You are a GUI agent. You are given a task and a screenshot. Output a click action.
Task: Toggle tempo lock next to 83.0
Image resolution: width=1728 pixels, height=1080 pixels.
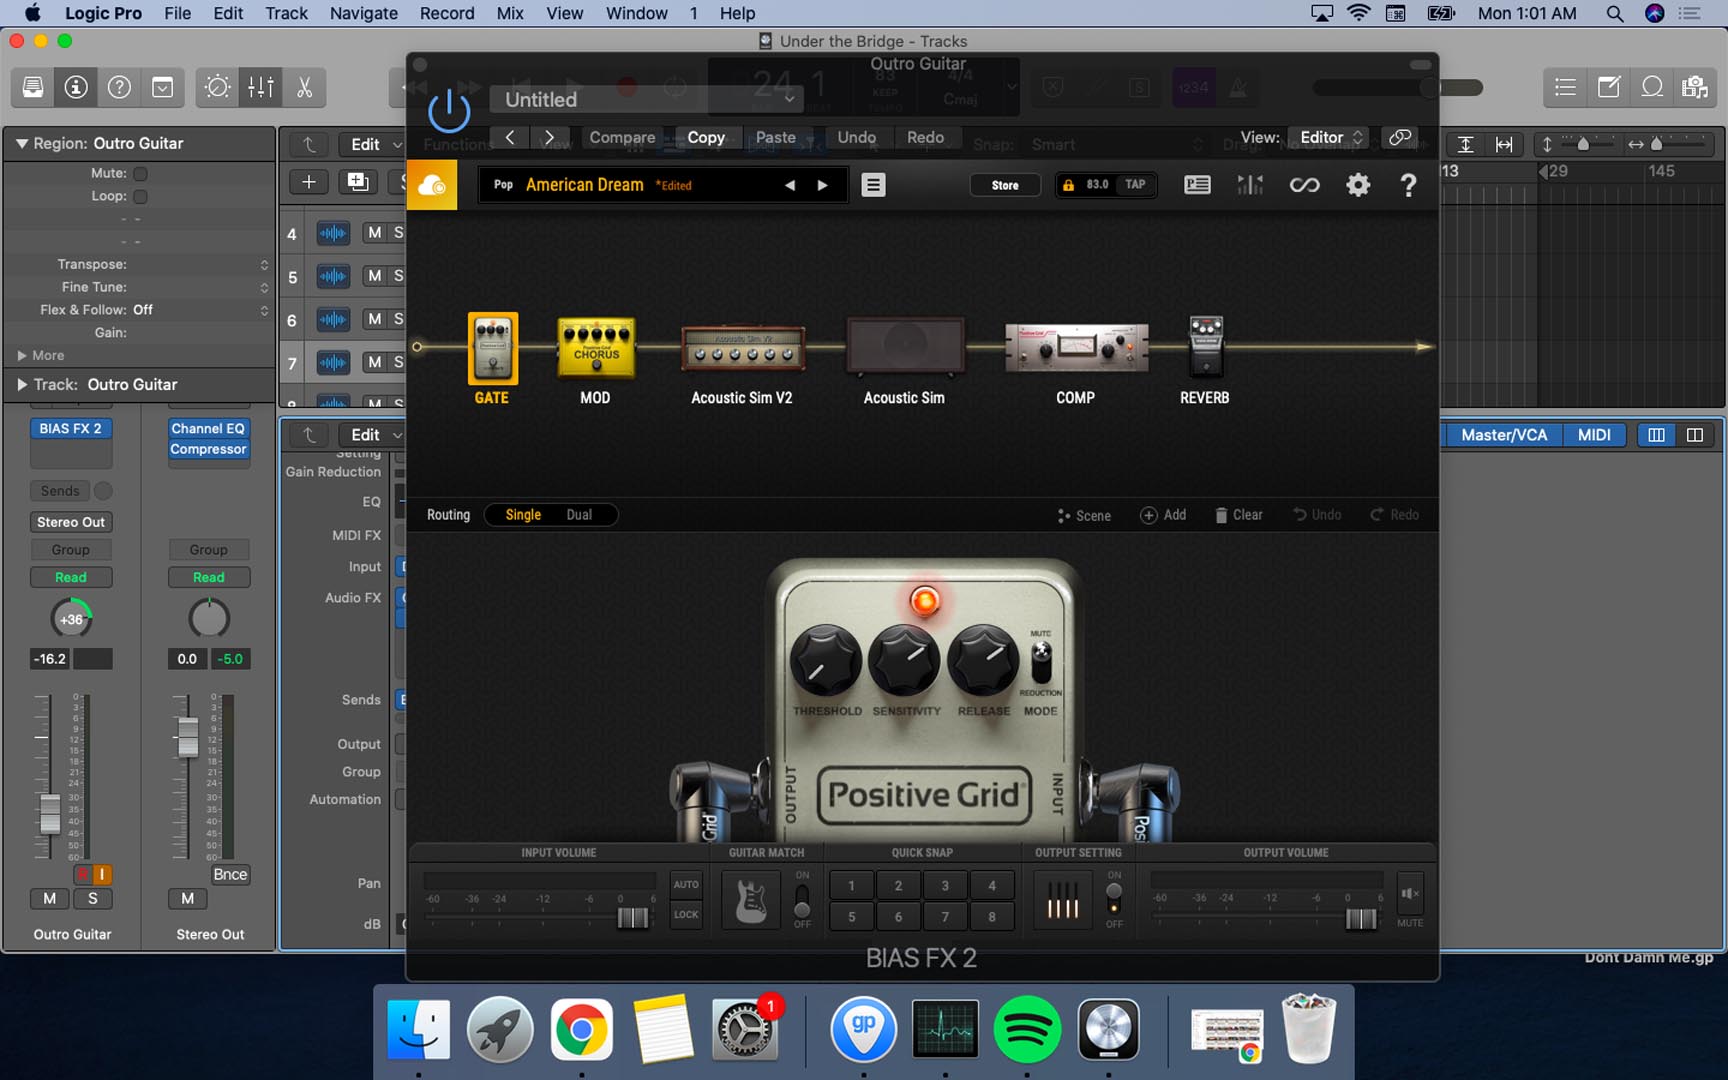(1068, 185)
